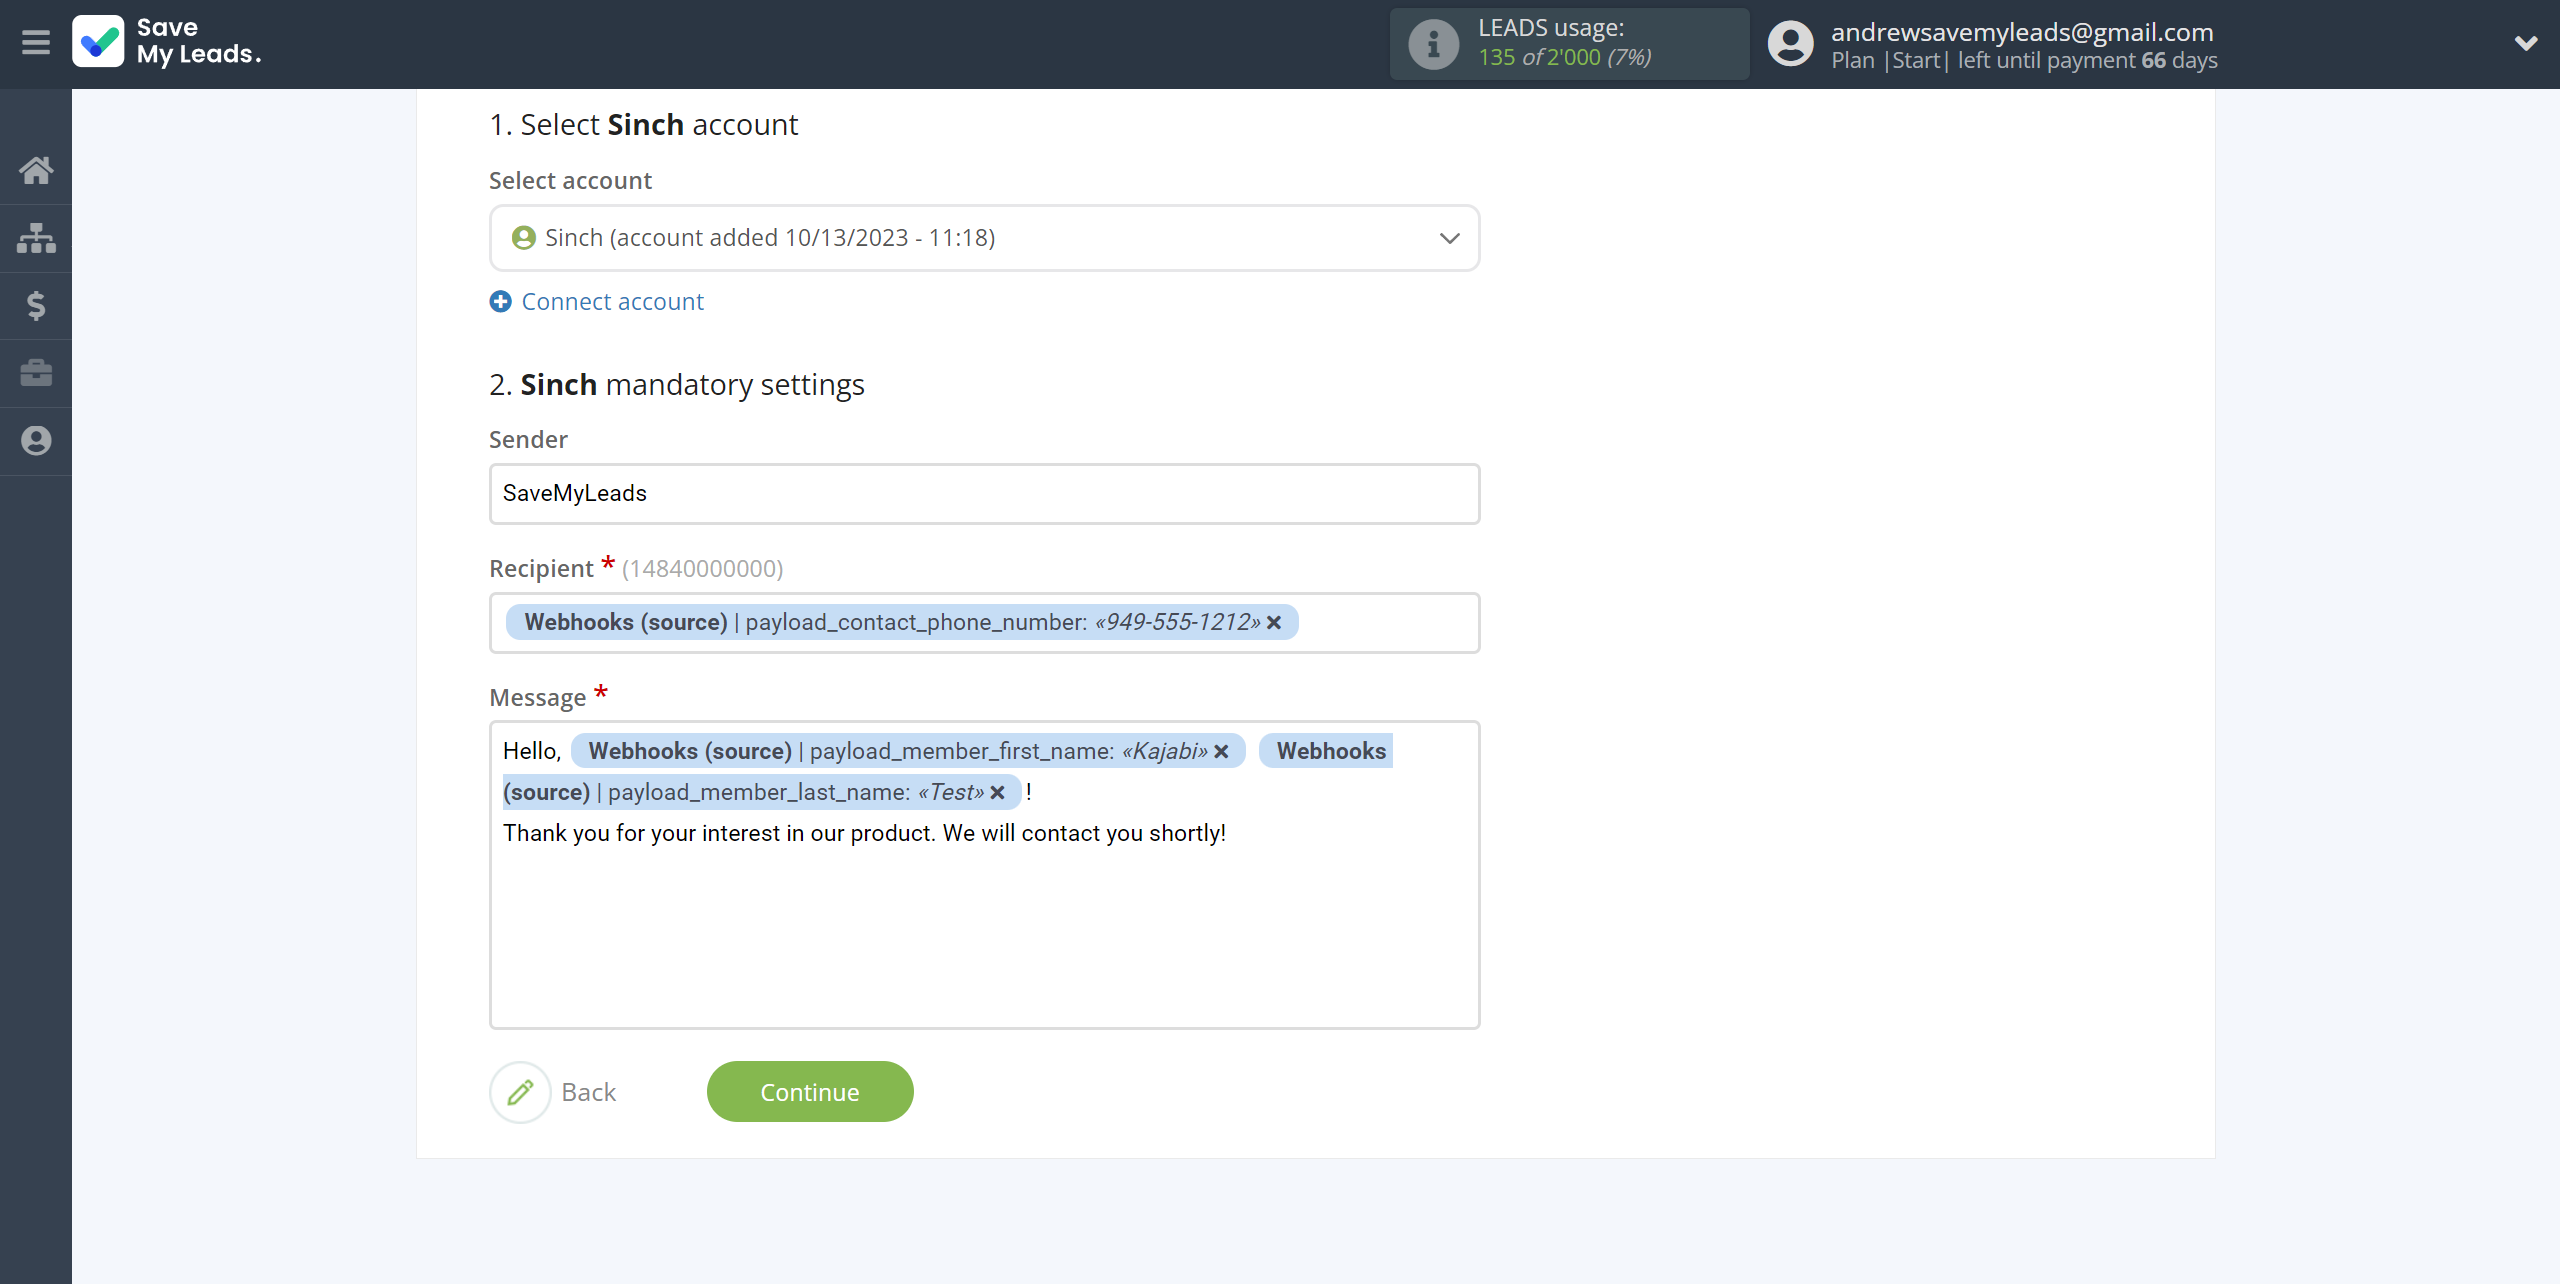Click the user/account icon in sidebar
2560x1284 pixels.
tap(36, 441)
